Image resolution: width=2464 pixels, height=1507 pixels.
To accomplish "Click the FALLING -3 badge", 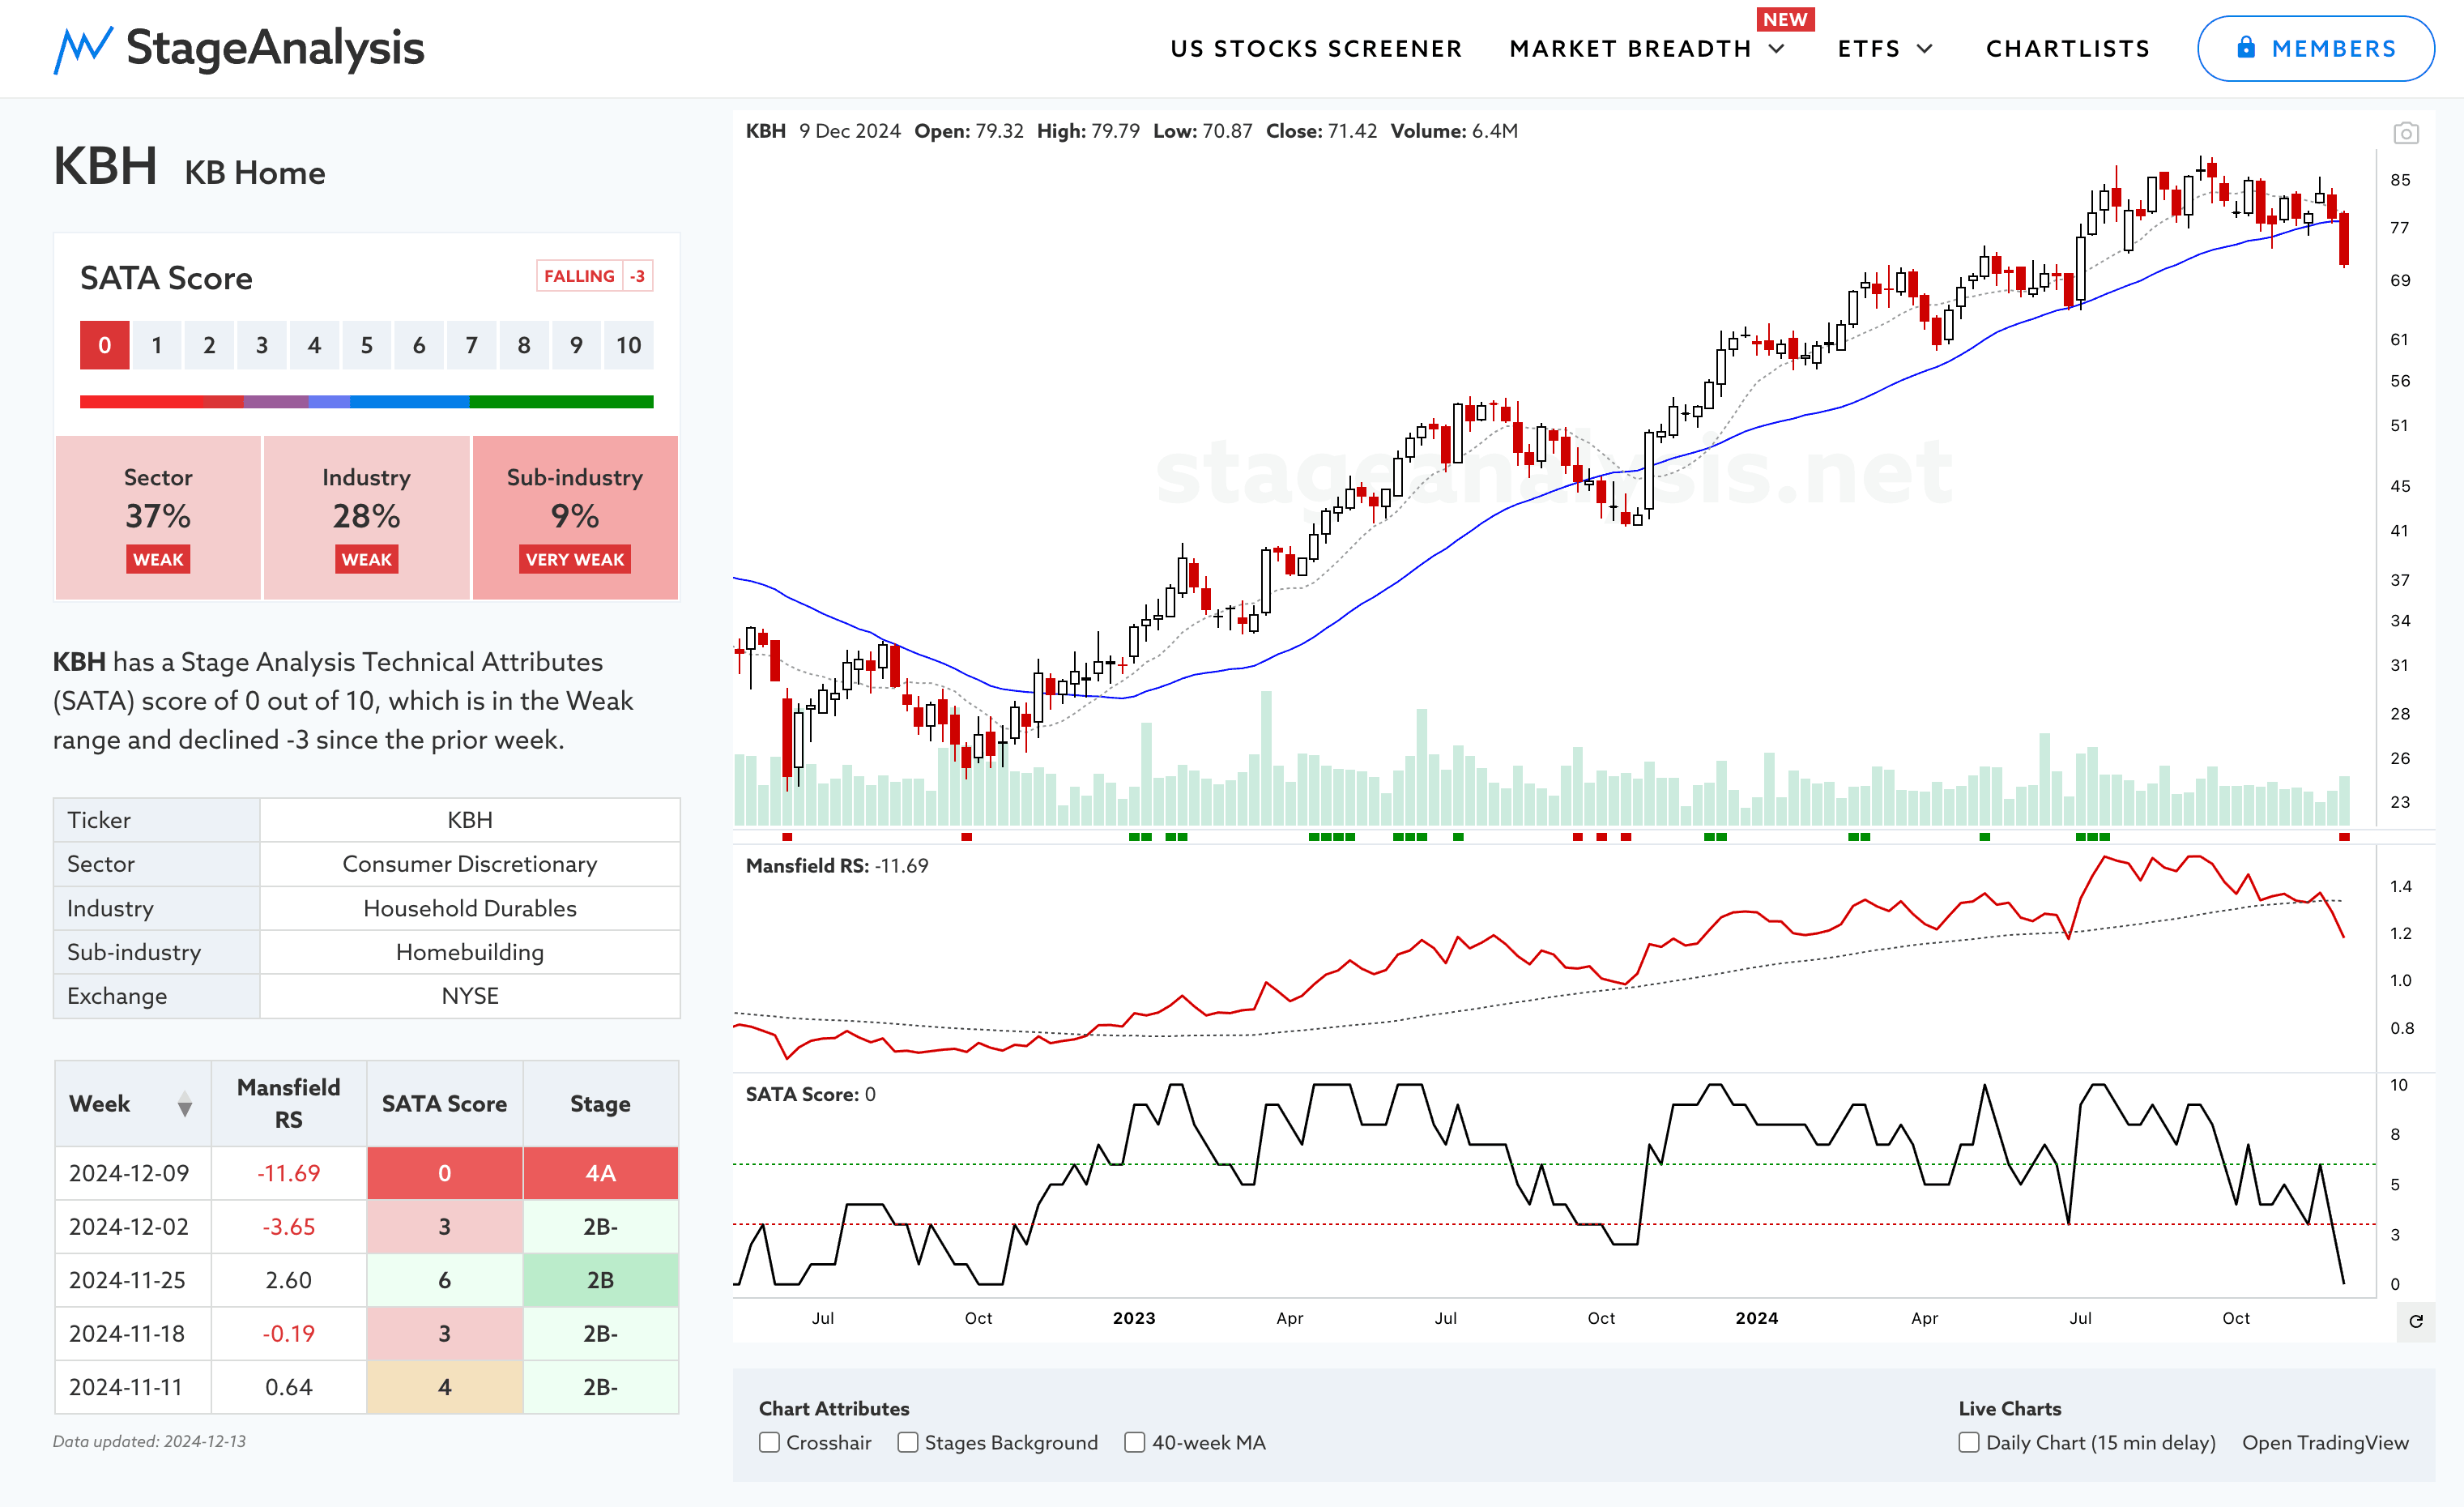I will pyautogui.click(x=595, y=276).
